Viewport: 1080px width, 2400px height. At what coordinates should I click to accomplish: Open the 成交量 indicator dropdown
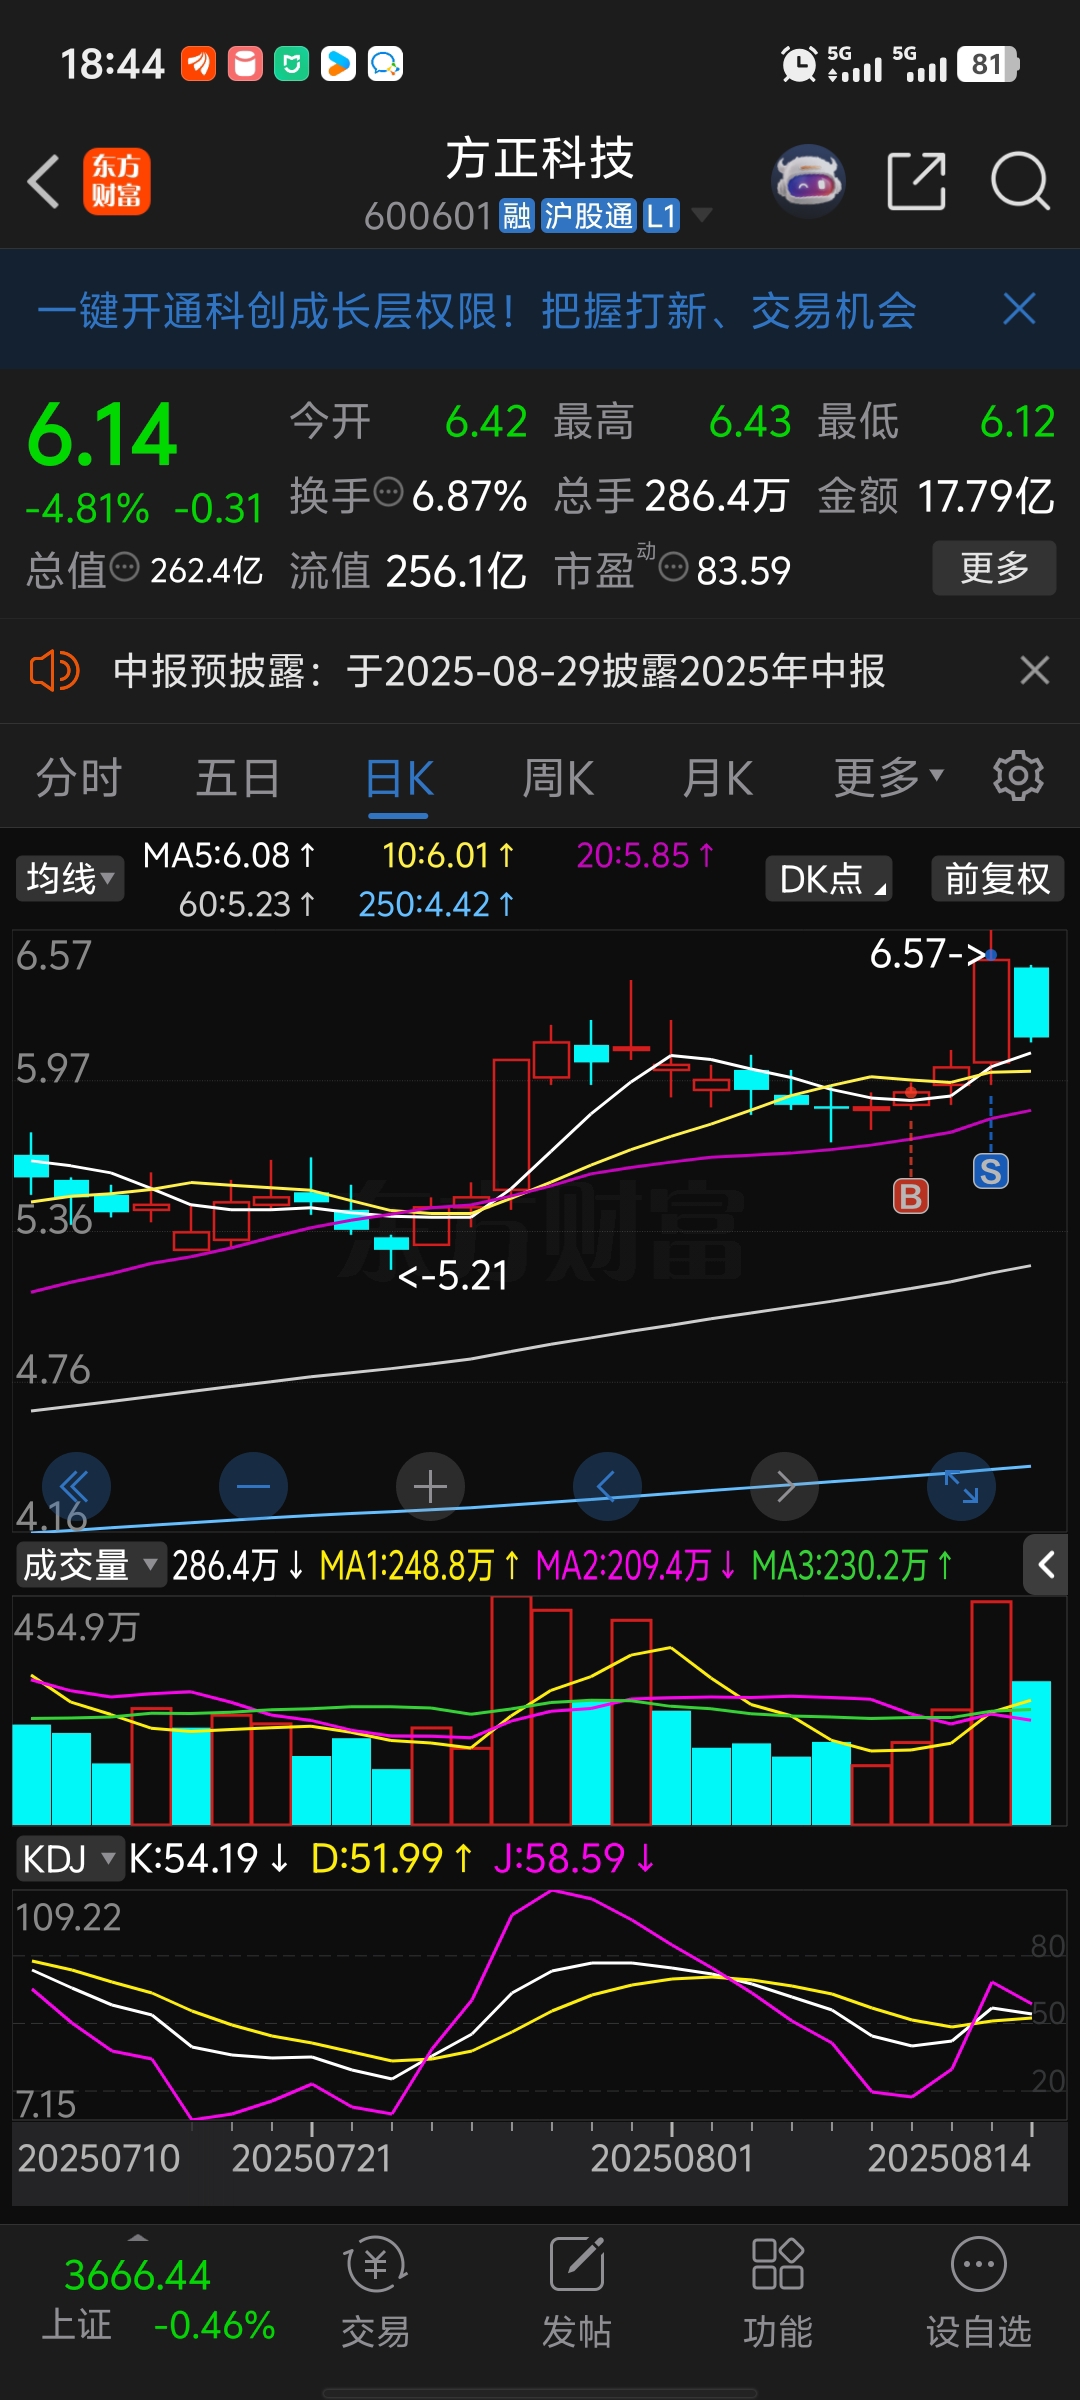91,1565
